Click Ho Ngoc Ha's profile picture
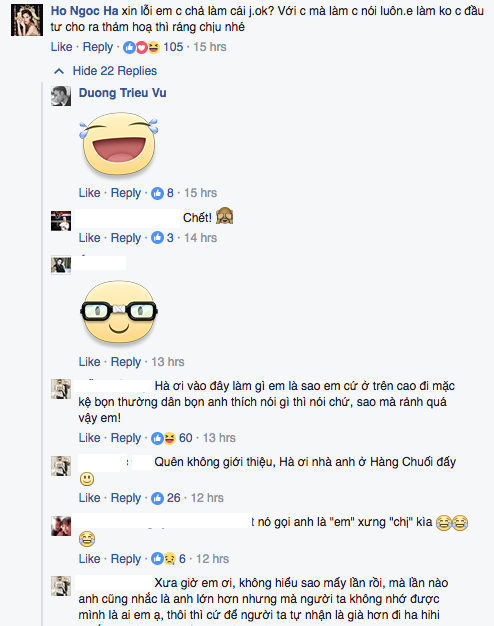 (27, 20)
